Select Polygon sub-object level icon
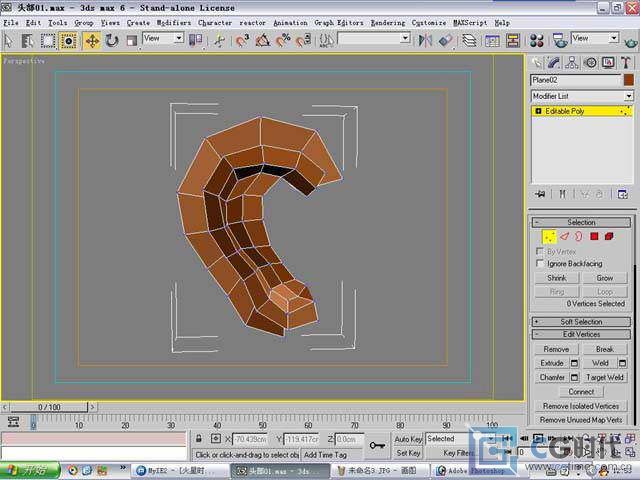Image resolution: width=640 pixels, height=480 pixels. click(594, 236)
